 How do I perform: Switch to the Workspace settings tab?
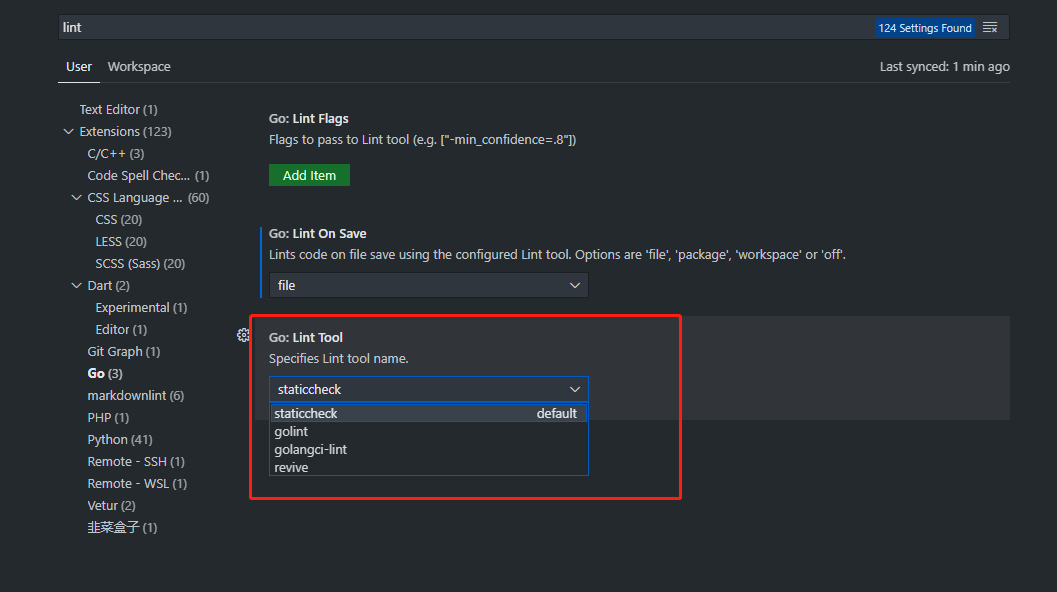pyautogui.click(x=139, y=67)
